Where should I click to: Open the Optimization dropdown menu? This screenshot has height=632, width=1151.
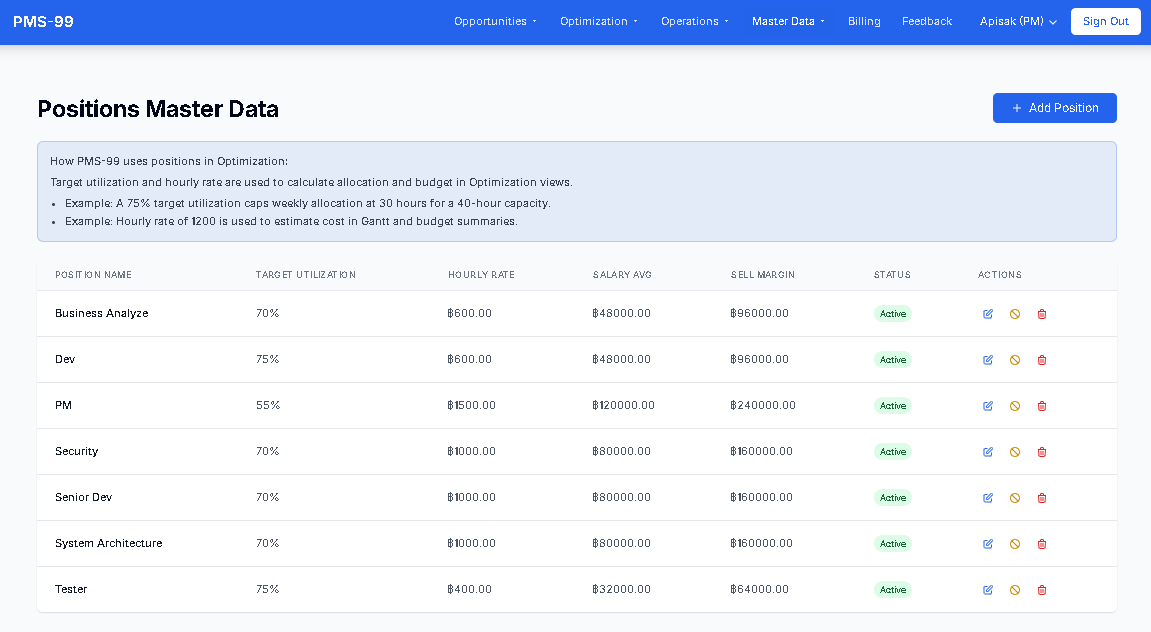pyautogui.click(x=598, y=21)
